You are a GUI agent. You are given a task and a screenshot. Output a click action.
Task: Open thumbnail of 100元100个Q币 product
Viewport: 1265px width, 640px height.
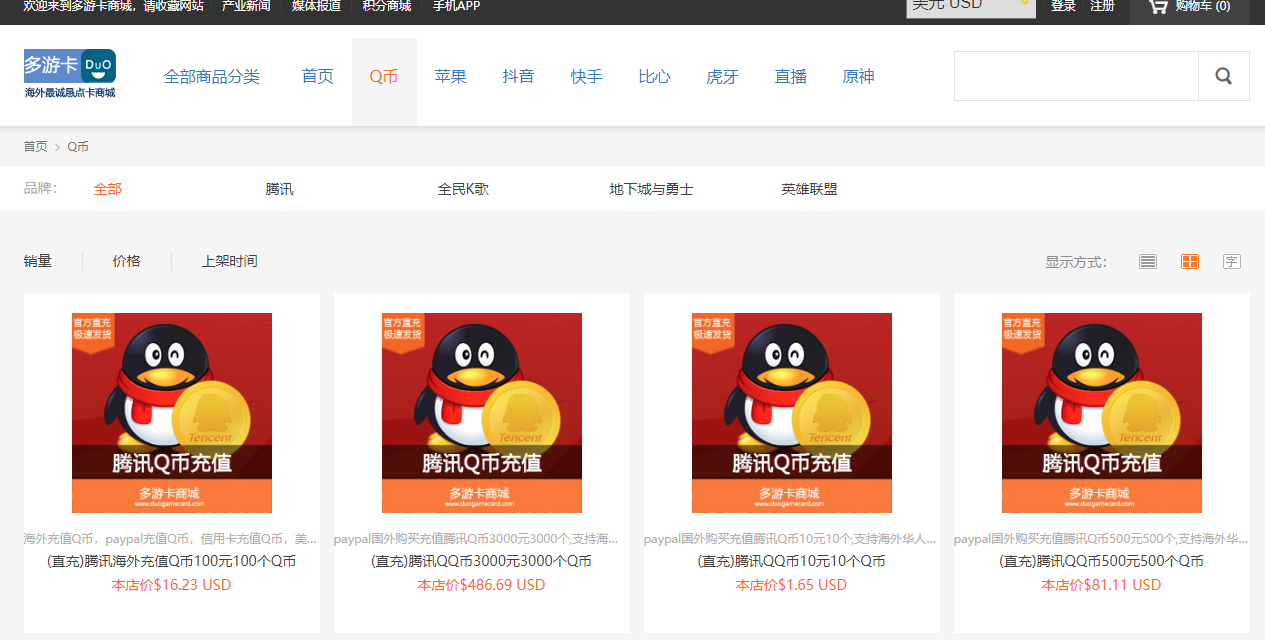click(x=172, y=413)
